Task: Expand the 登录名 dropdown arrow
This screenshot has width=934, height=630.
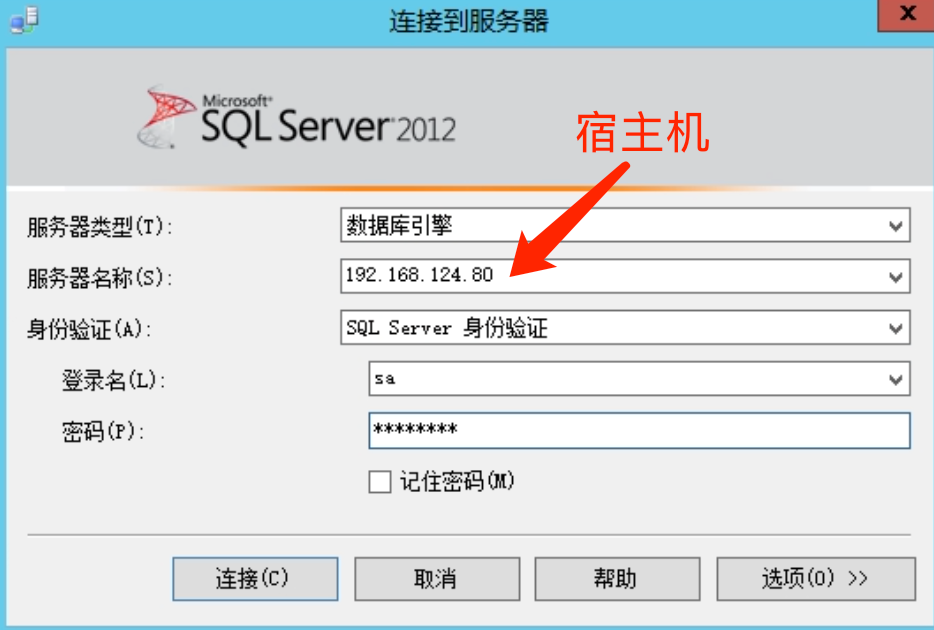Action: (x=895, y=379)
